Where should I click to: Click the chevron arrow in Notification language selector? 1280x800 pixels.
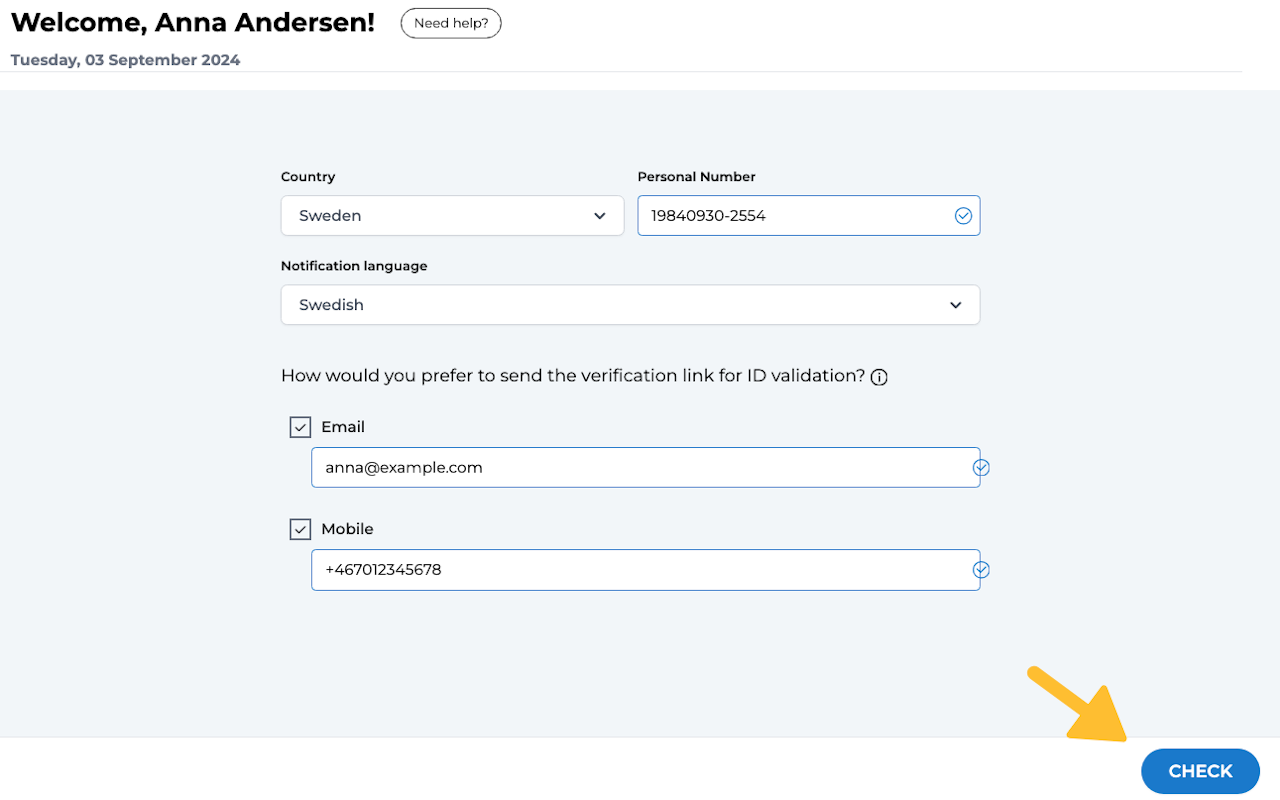pos(956,305)
